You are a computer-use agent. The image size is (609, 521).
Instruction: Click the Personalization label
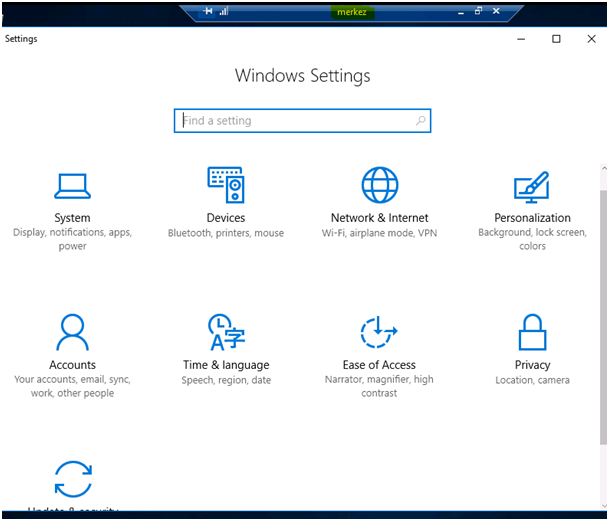532,218
